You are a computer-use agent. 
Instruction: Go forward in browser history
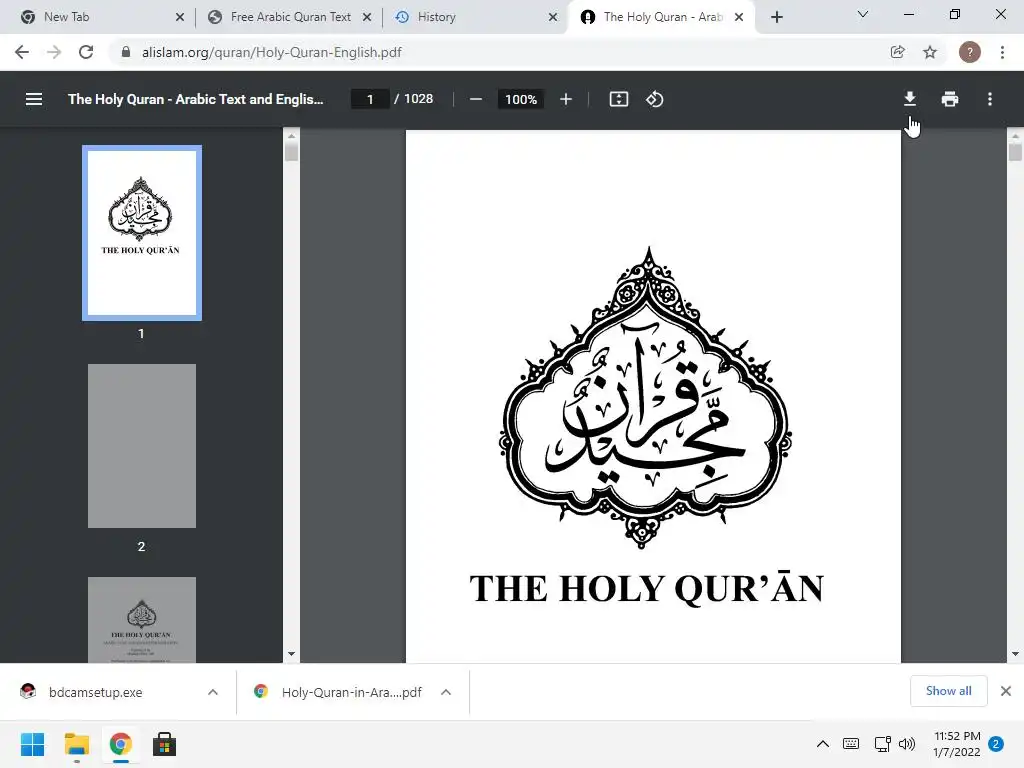click(x=54, y=52)
